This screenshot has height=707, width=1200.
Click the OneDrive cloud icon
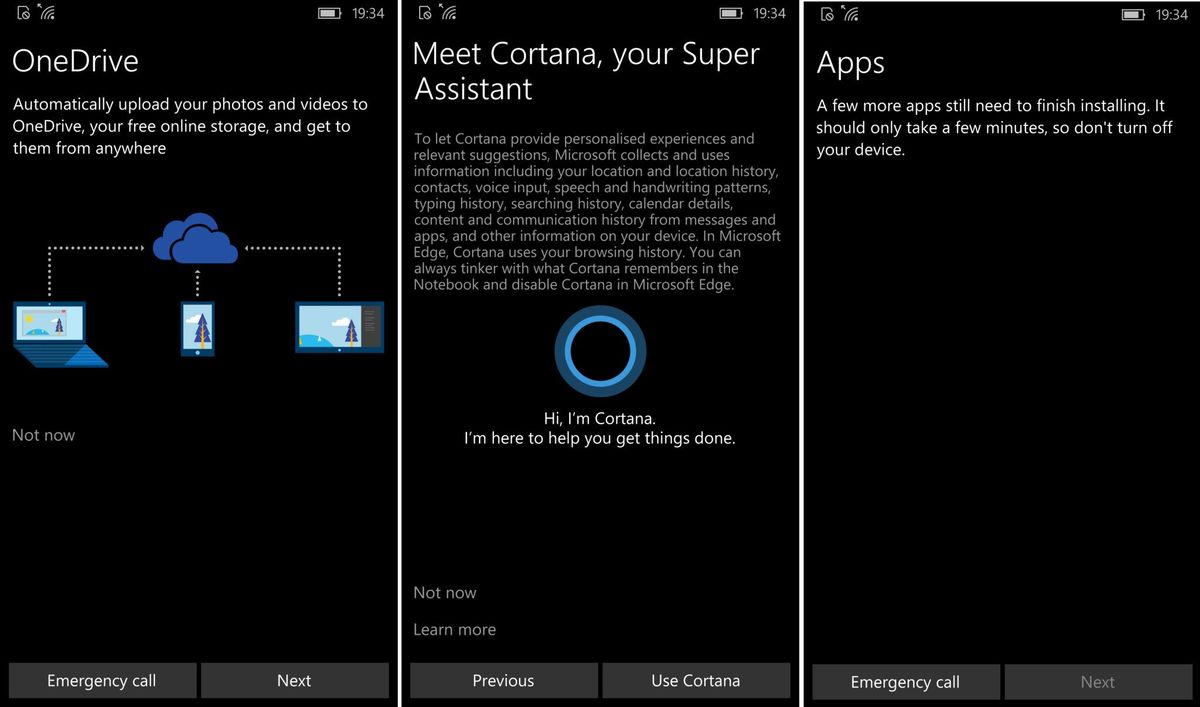click(x=196, y=238)
